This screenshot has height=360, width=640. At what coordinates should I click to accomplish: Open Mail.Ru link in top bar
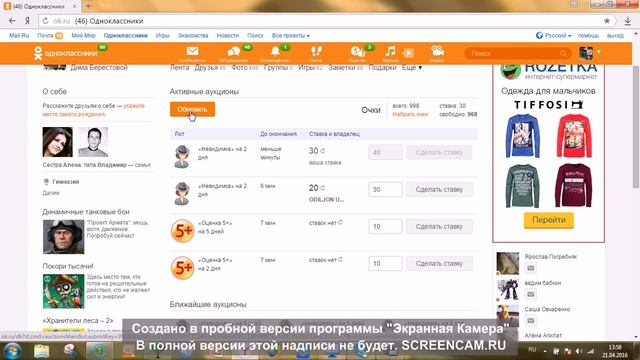[19, 36]
